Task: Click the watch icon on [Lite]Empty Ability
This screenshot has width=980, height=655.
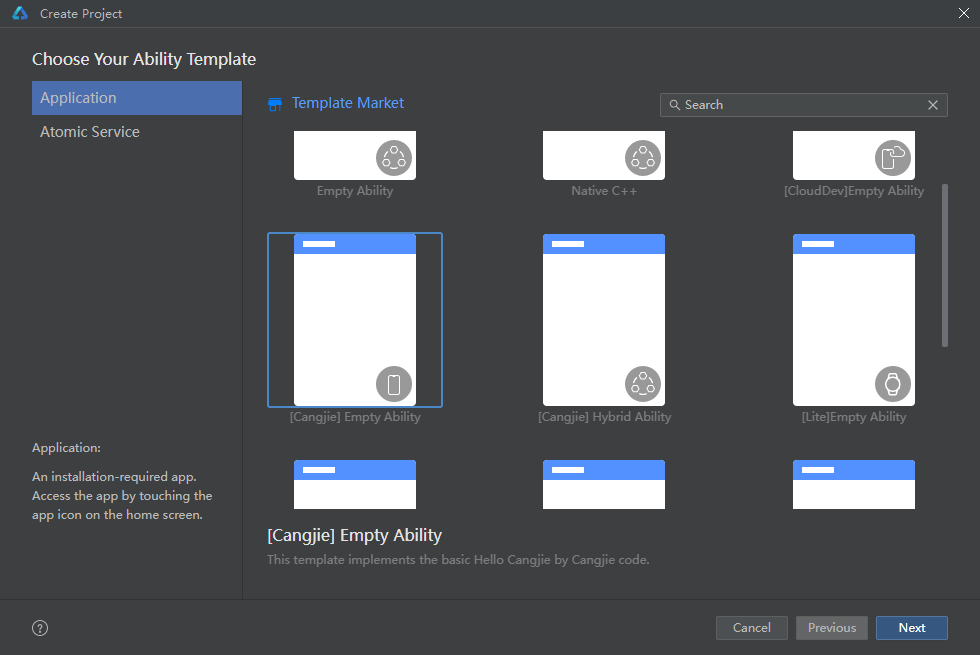Action: coord(892,384)
